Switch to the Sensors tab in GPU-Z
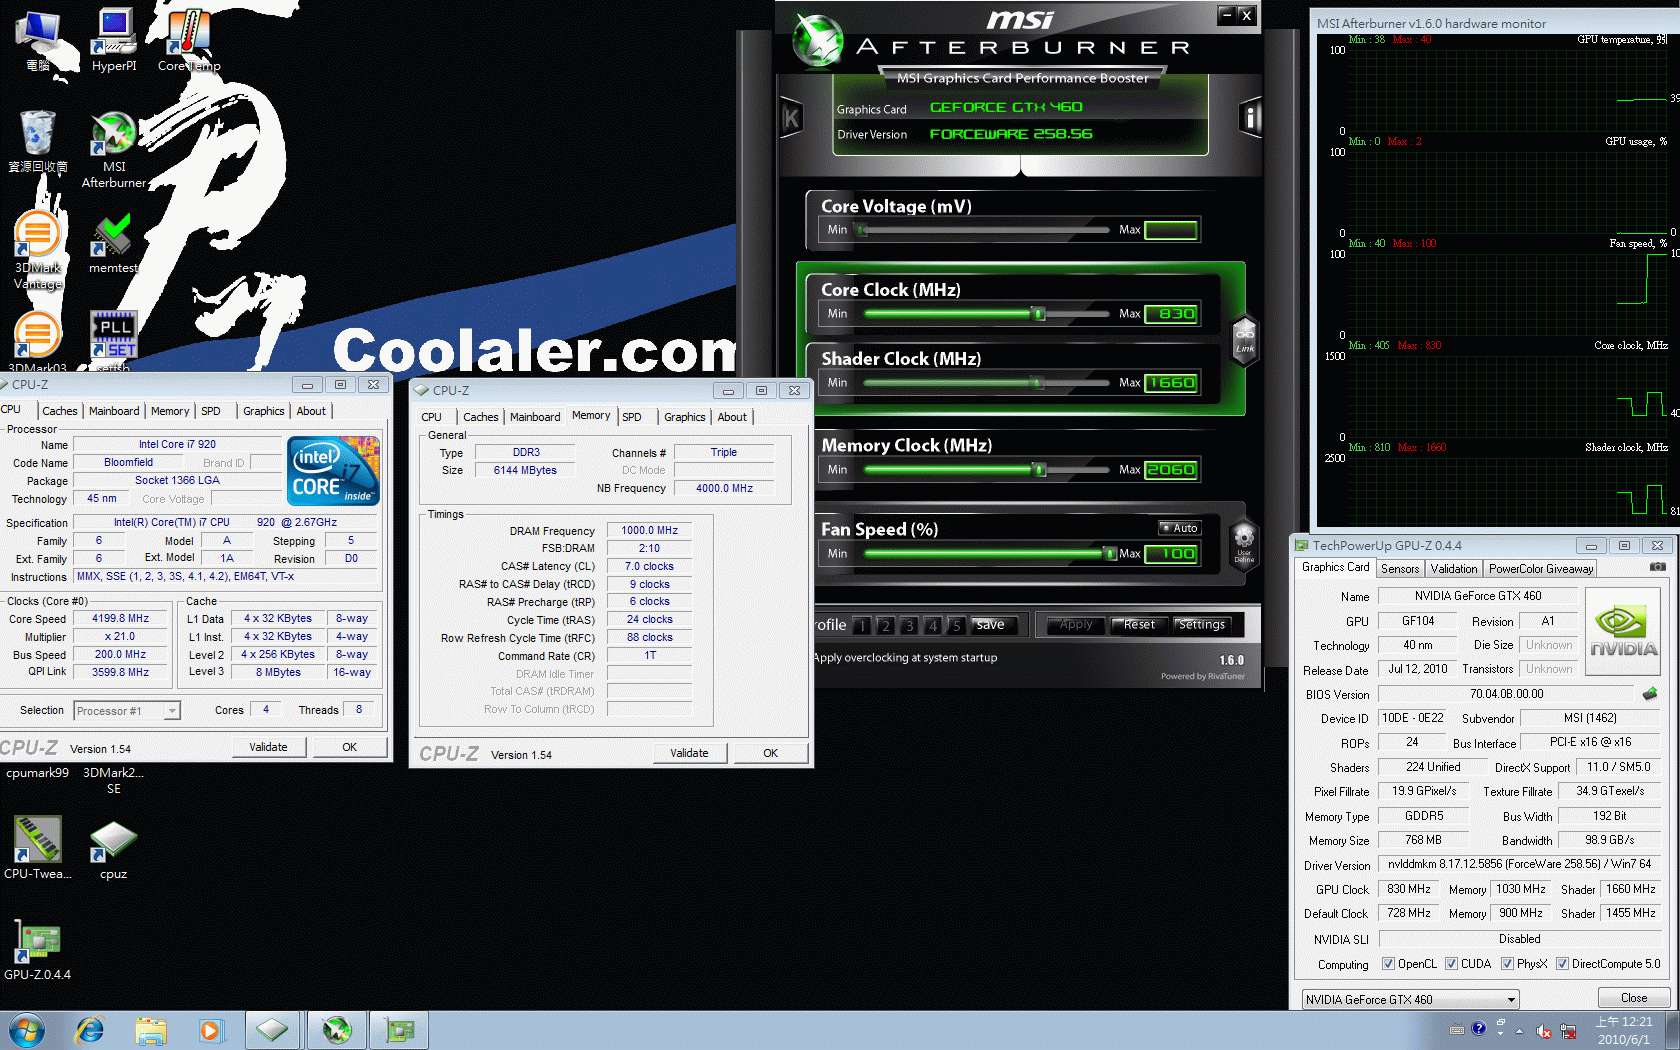 (x=1399, y=568)
